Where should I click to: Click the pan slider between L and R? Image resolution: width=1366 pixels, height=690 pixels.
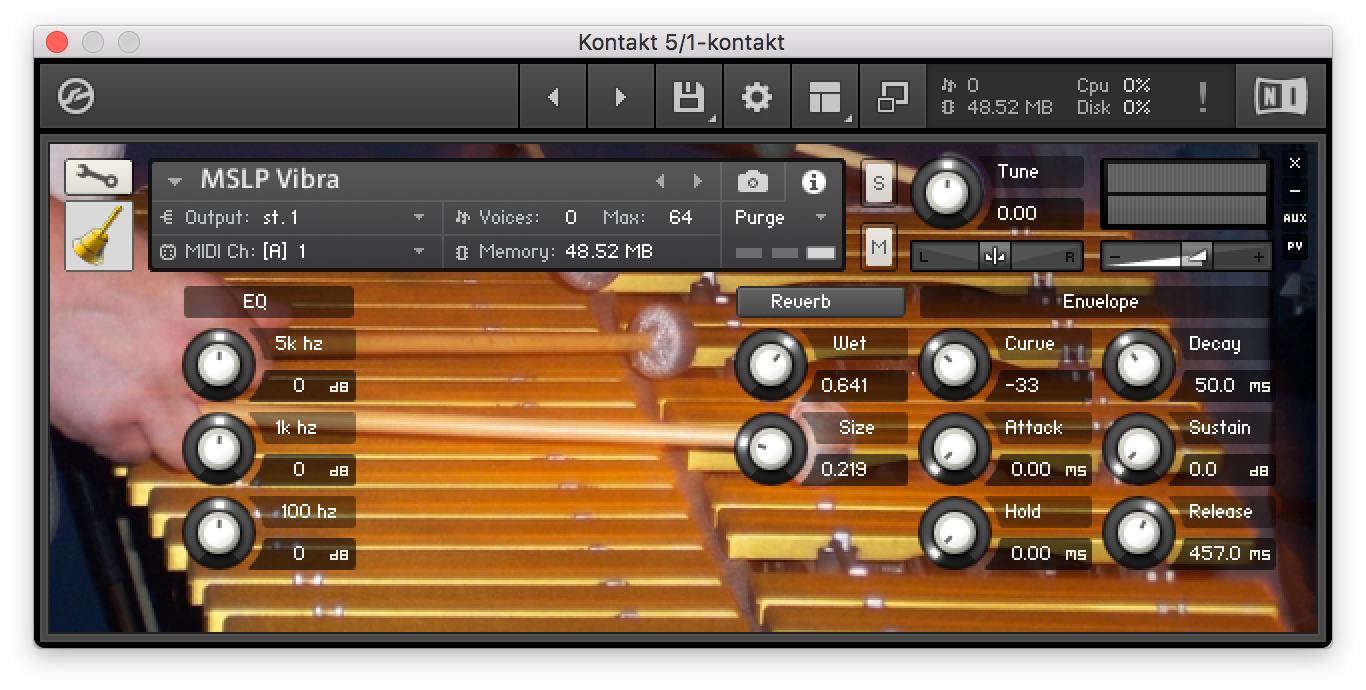[x=997, y=256]
